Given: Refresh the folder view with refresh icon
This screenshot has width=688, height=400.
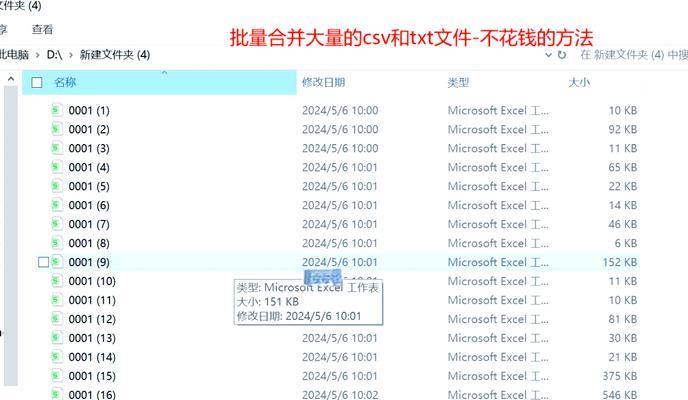Looking at the screenshot, I should coord(562,55).
